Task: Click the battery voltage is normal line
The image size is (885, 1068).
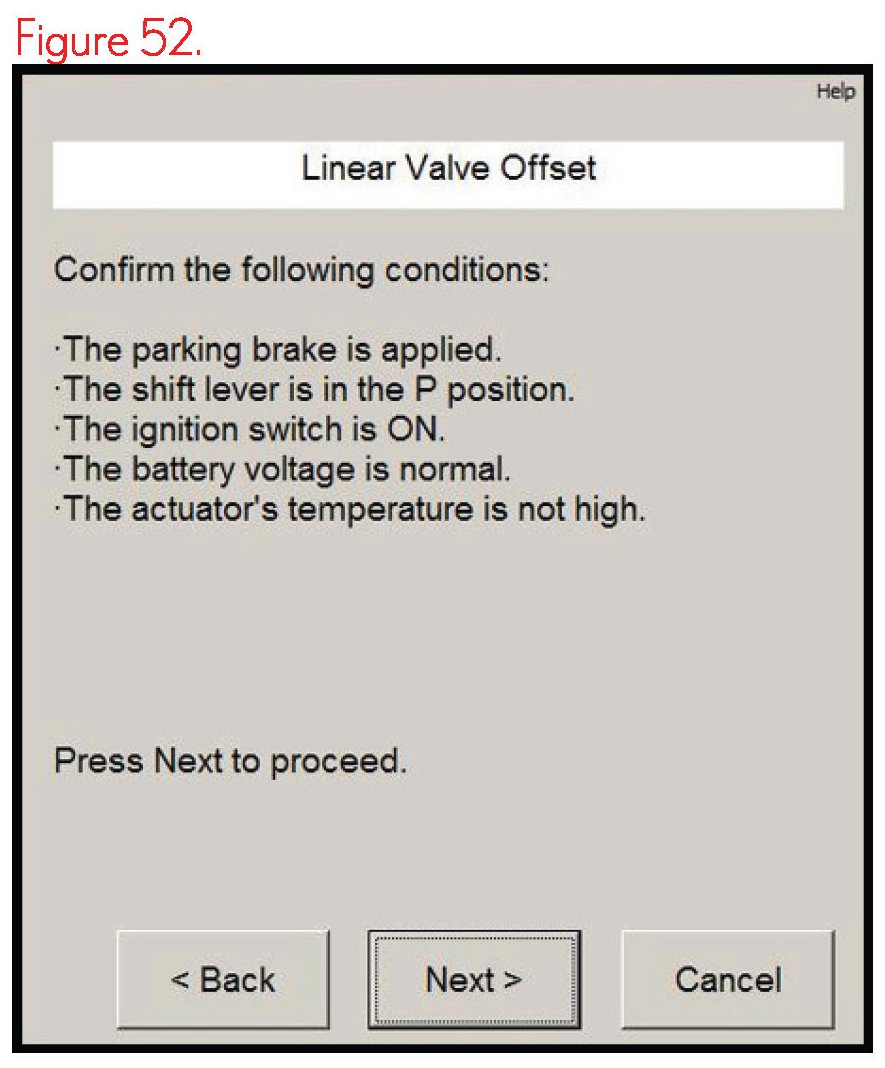Action: [286, 469]
